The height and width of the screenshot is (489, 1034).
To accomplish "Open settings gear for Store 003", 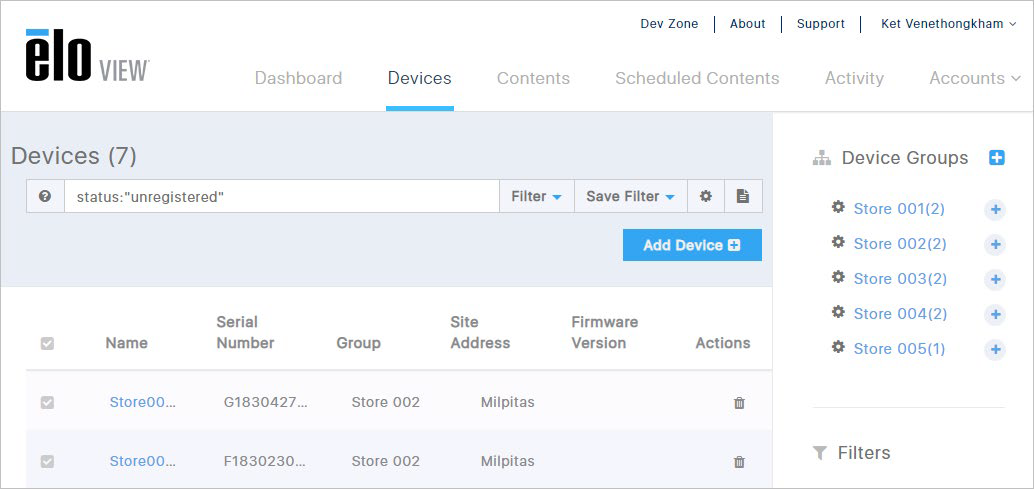I will pos(838,277).
